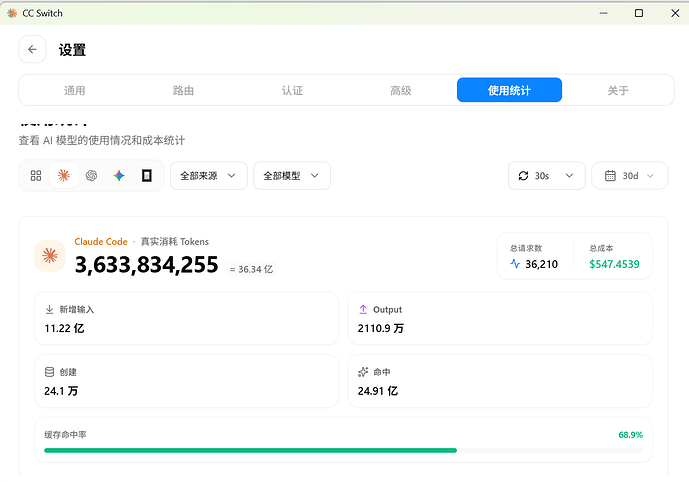Screen dimensions: 689x482
Task: Open the 全部模型 dropdown
Action: [x=292, y=176]
